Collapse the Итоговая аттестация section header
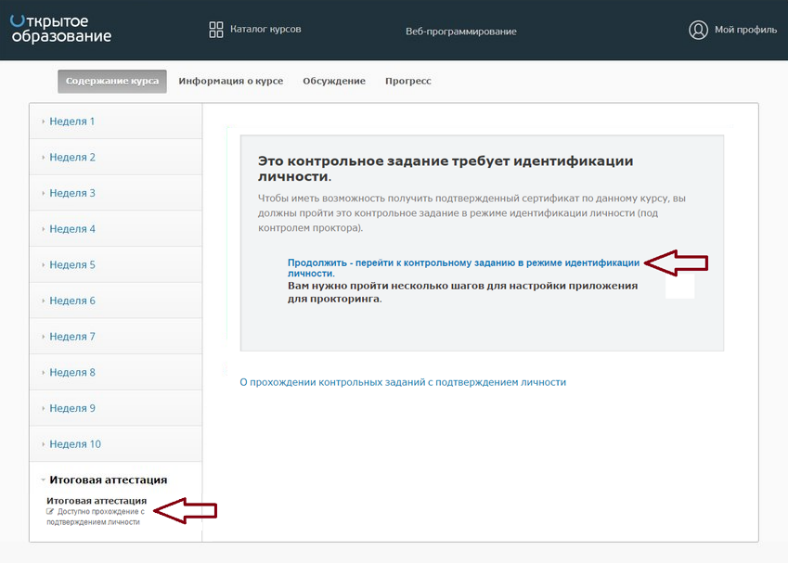This screenshot has width=788, height=563. tap(108, 480)
